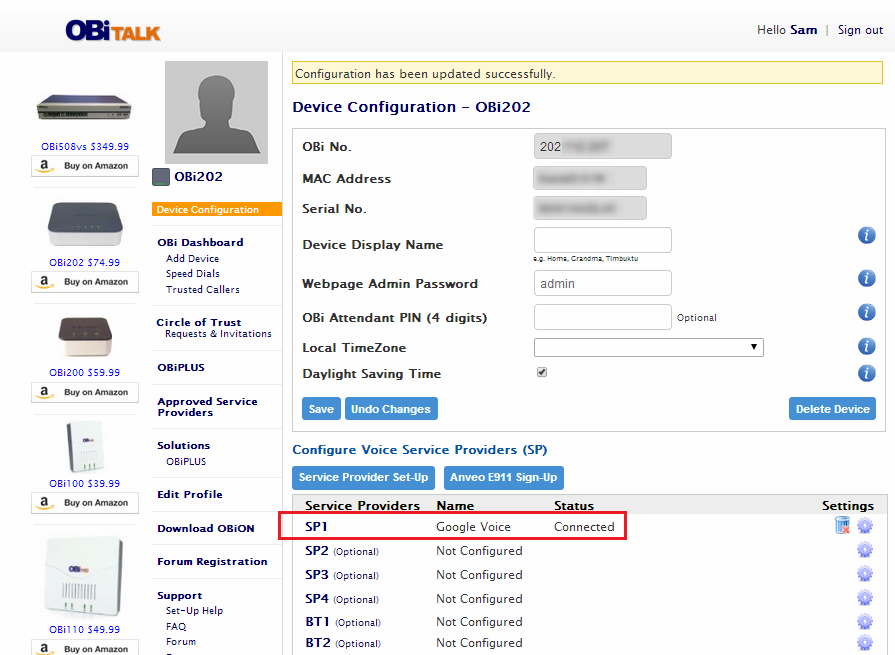Screen dimensions: 895x655
Task: Click Service Provider Set-Up button
Action: [364, 478]
